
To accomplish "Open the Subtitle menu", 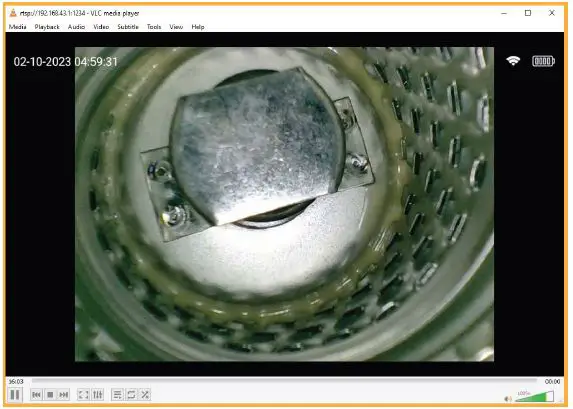I will [x=128, y=27].
